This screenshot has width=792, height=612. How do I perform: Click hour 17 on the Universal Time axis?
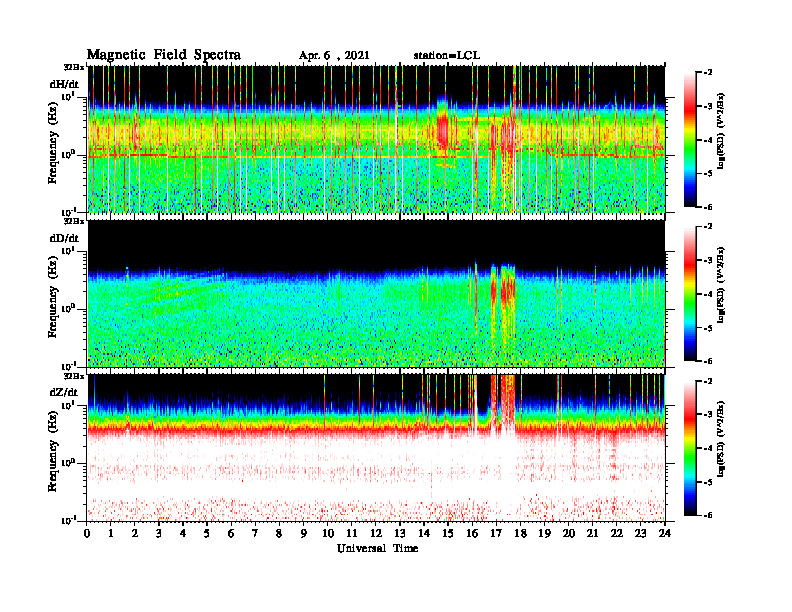(497, 533)
